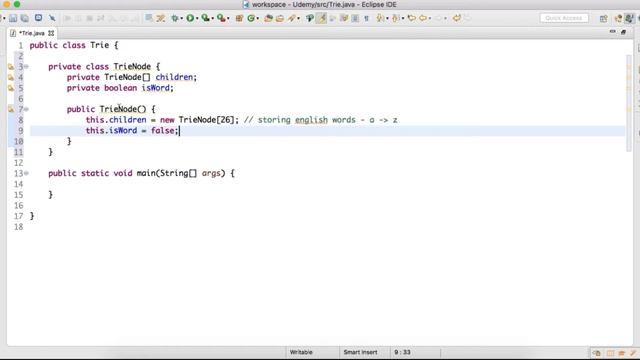The image size is (640, 360).
Task: Click the Writable status bar entry
Action: [x=301, y=352]
